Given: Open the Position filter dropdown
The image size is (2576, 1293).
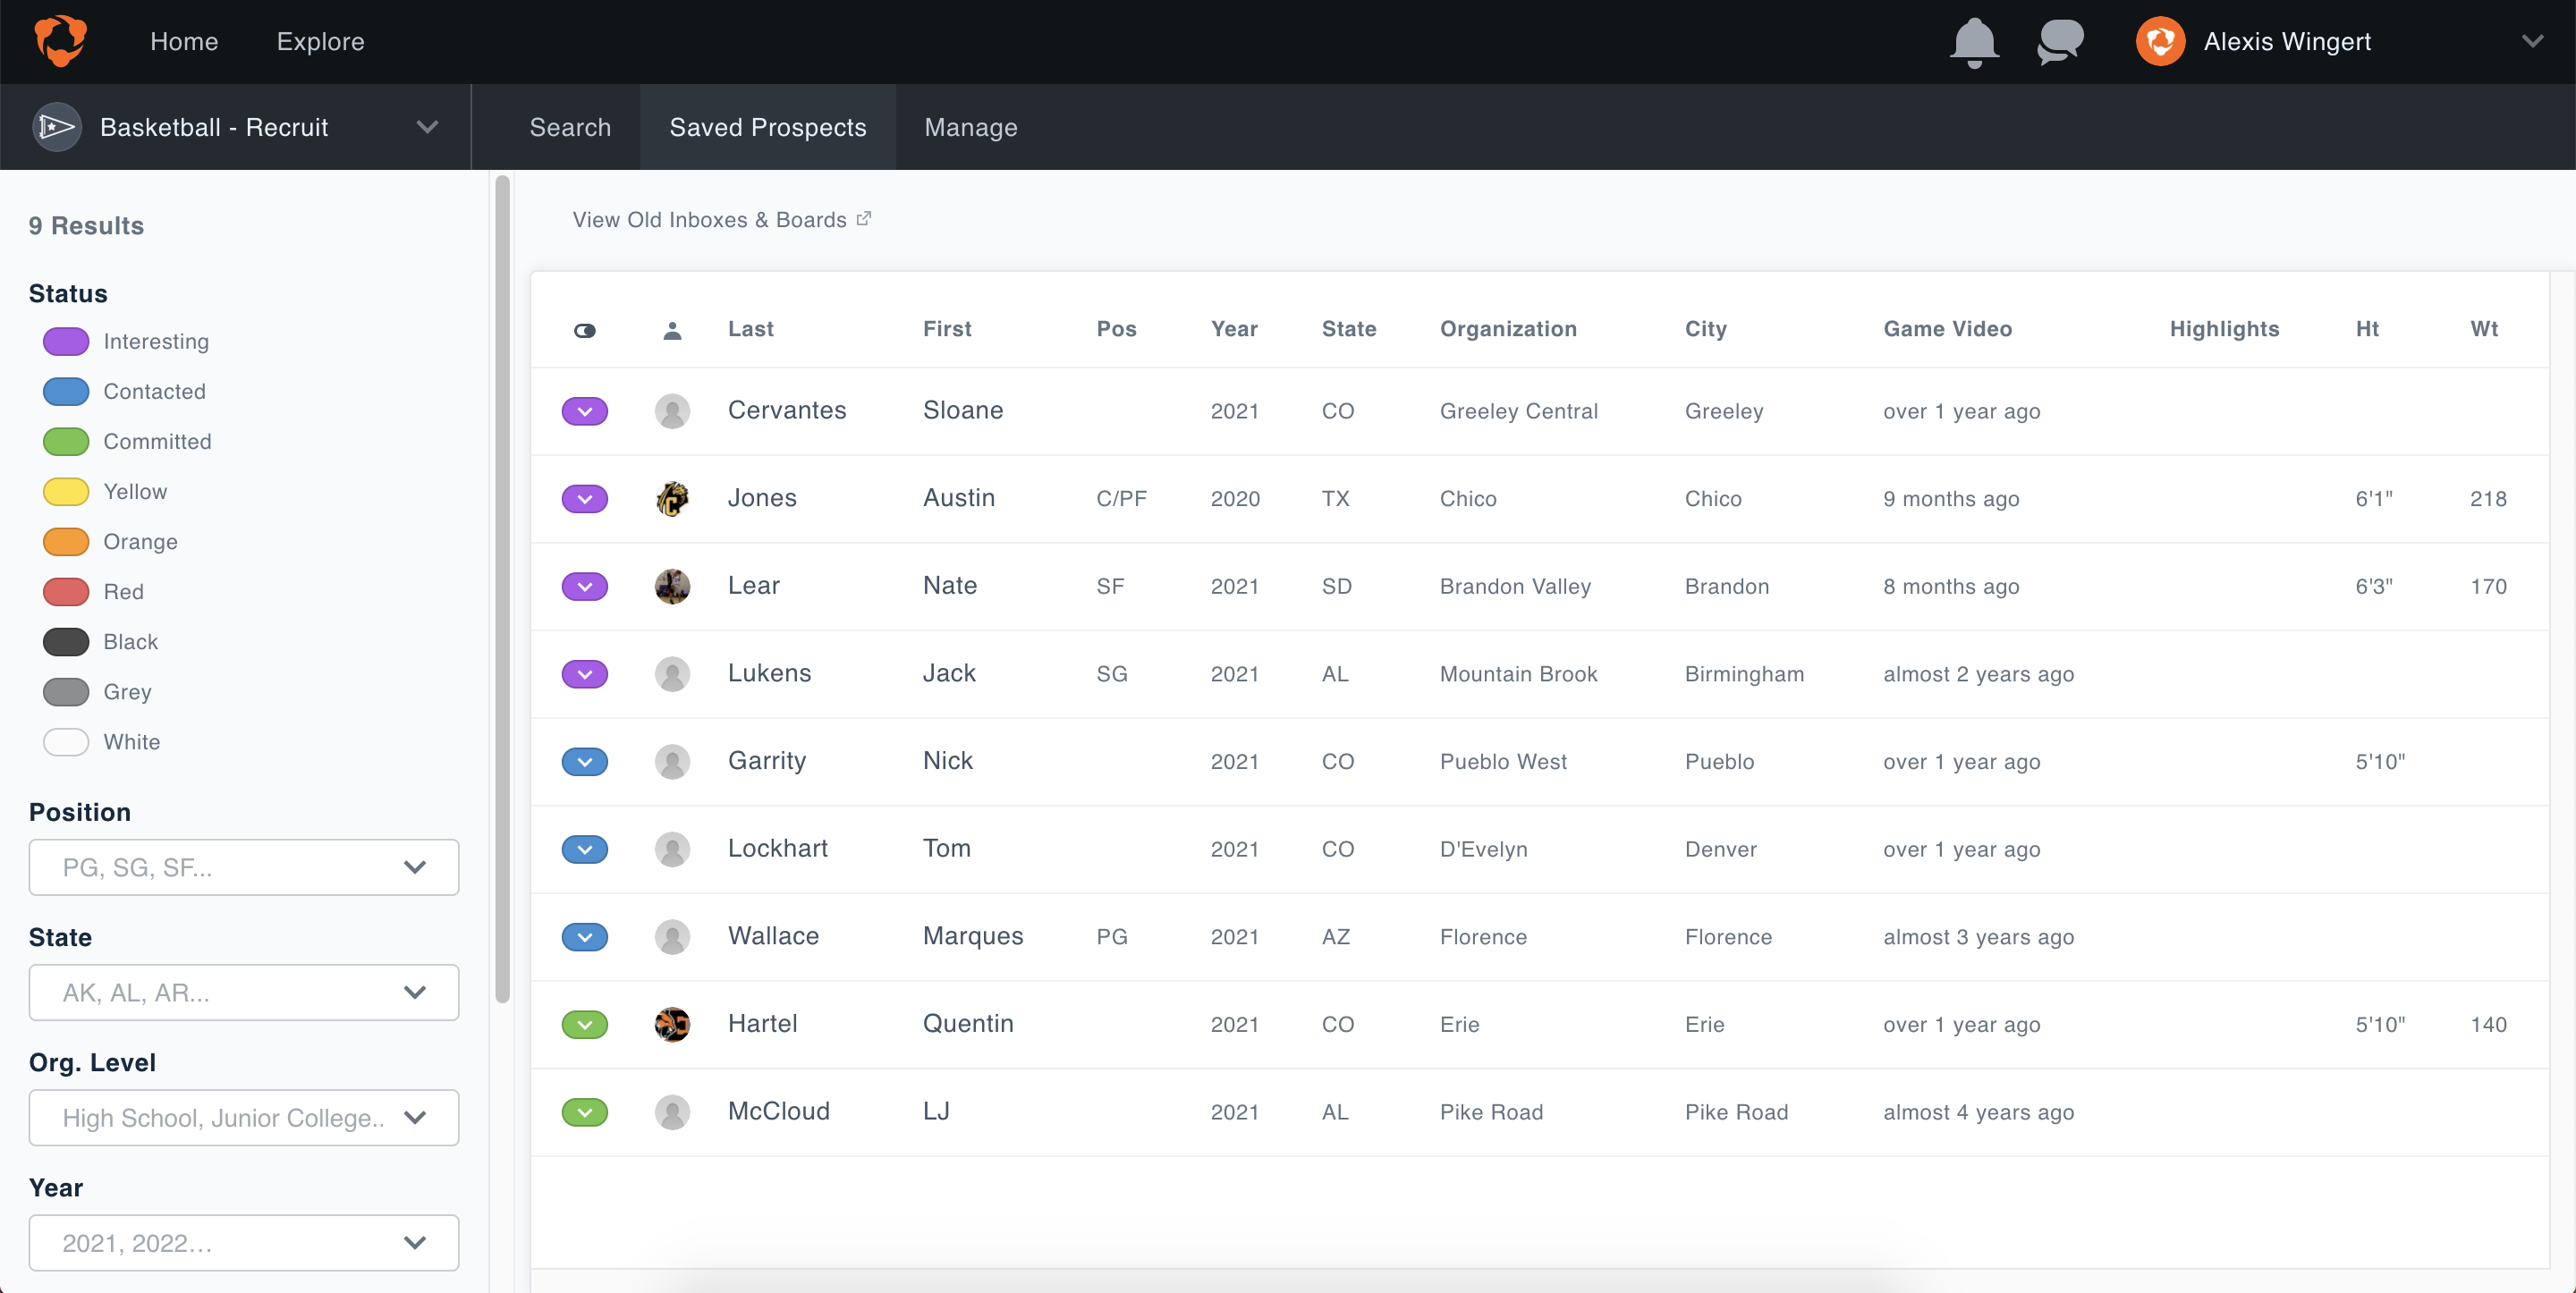Looking at the screenshot, I should 244,867.
